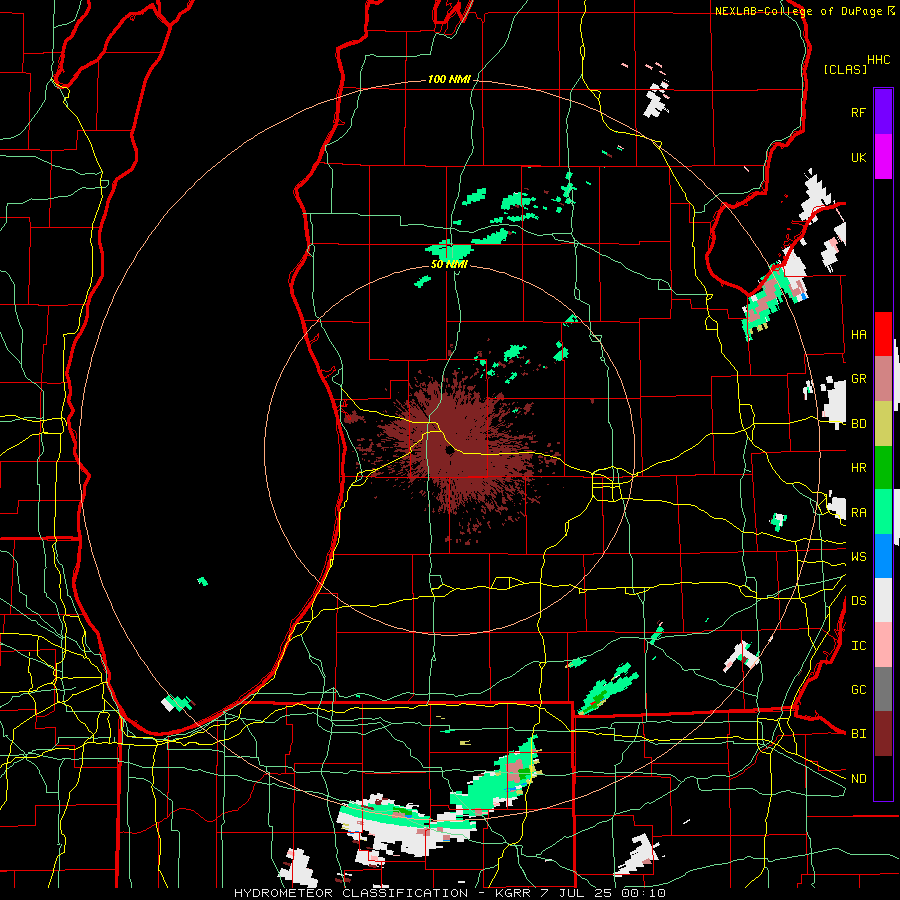Click the 'IC' legend label

point(858,645)
